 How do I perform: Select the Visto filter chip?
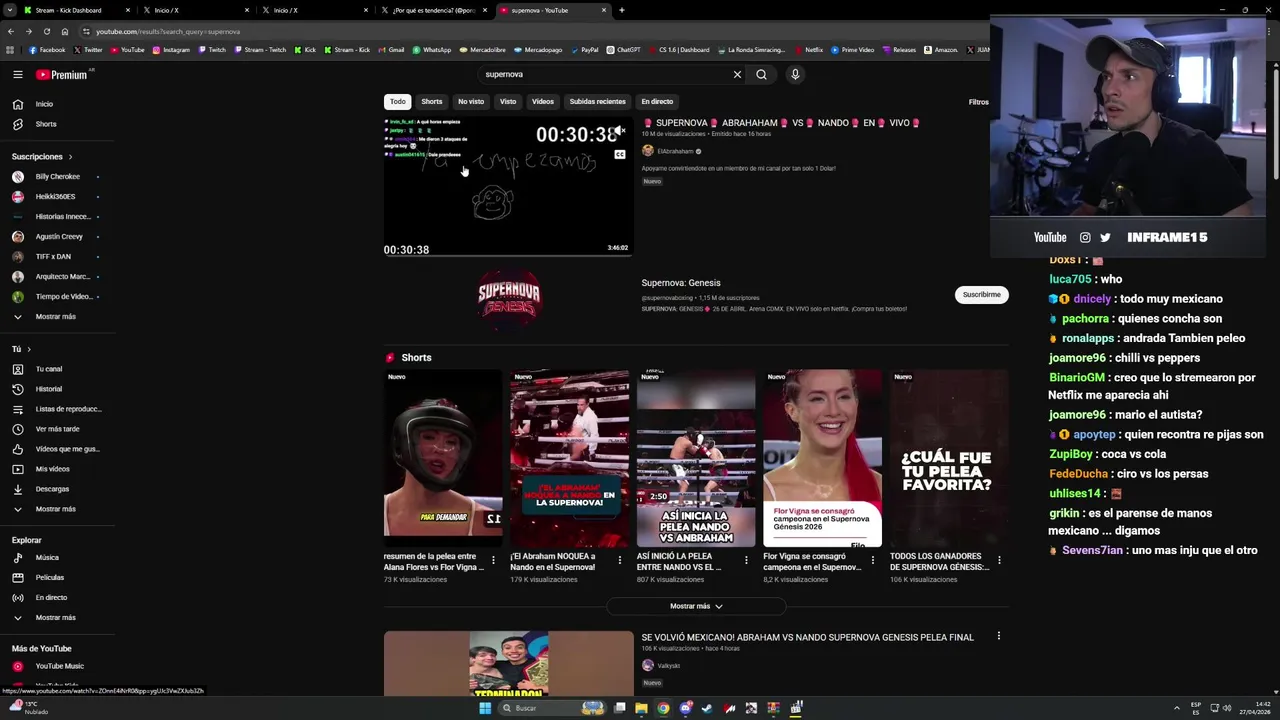coord(508,101)
